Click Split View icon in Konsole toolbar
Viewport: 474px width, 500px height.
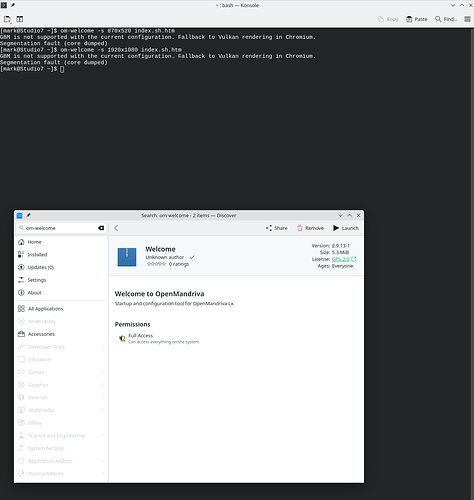point(20,19)
